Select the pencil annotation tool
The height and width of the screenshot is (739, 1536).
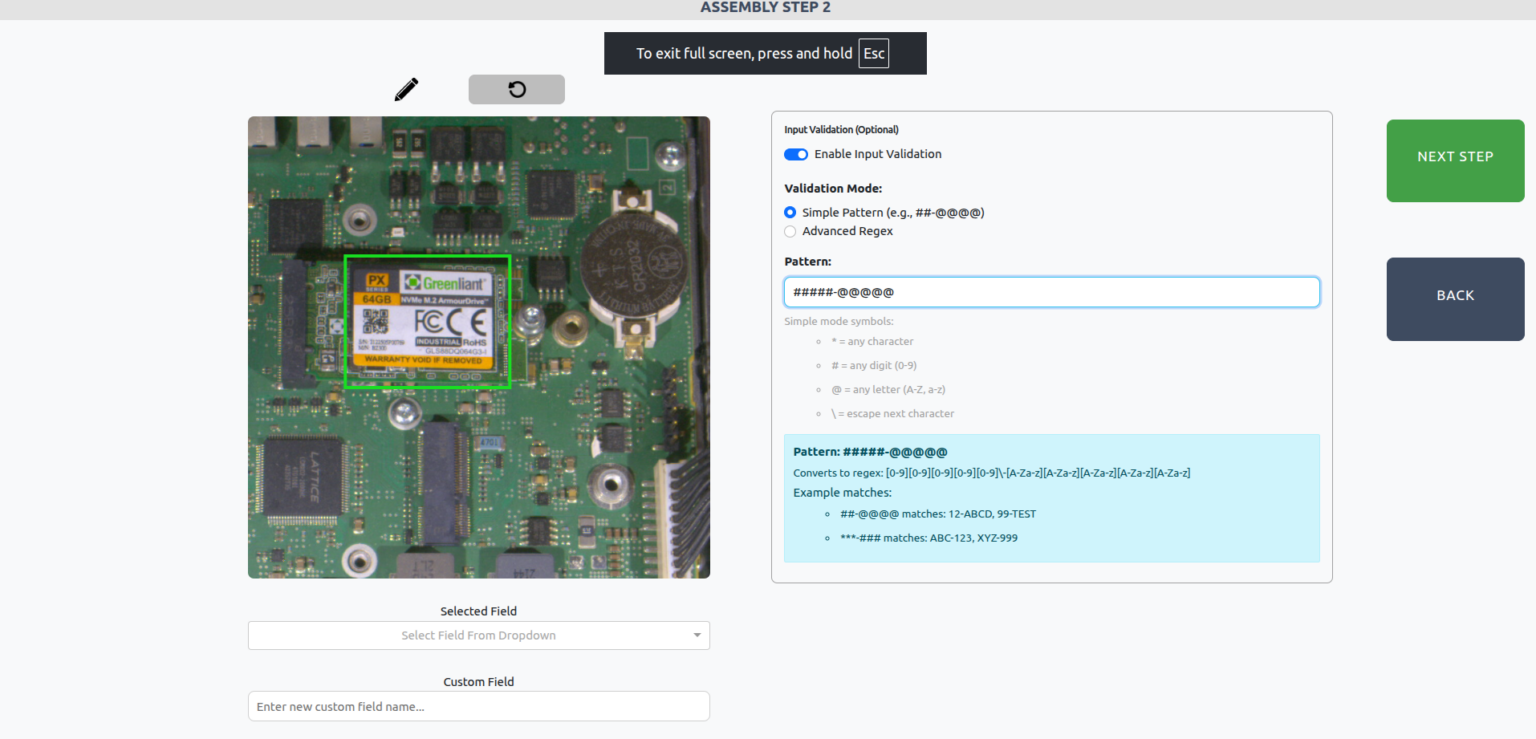pos(405,89)
